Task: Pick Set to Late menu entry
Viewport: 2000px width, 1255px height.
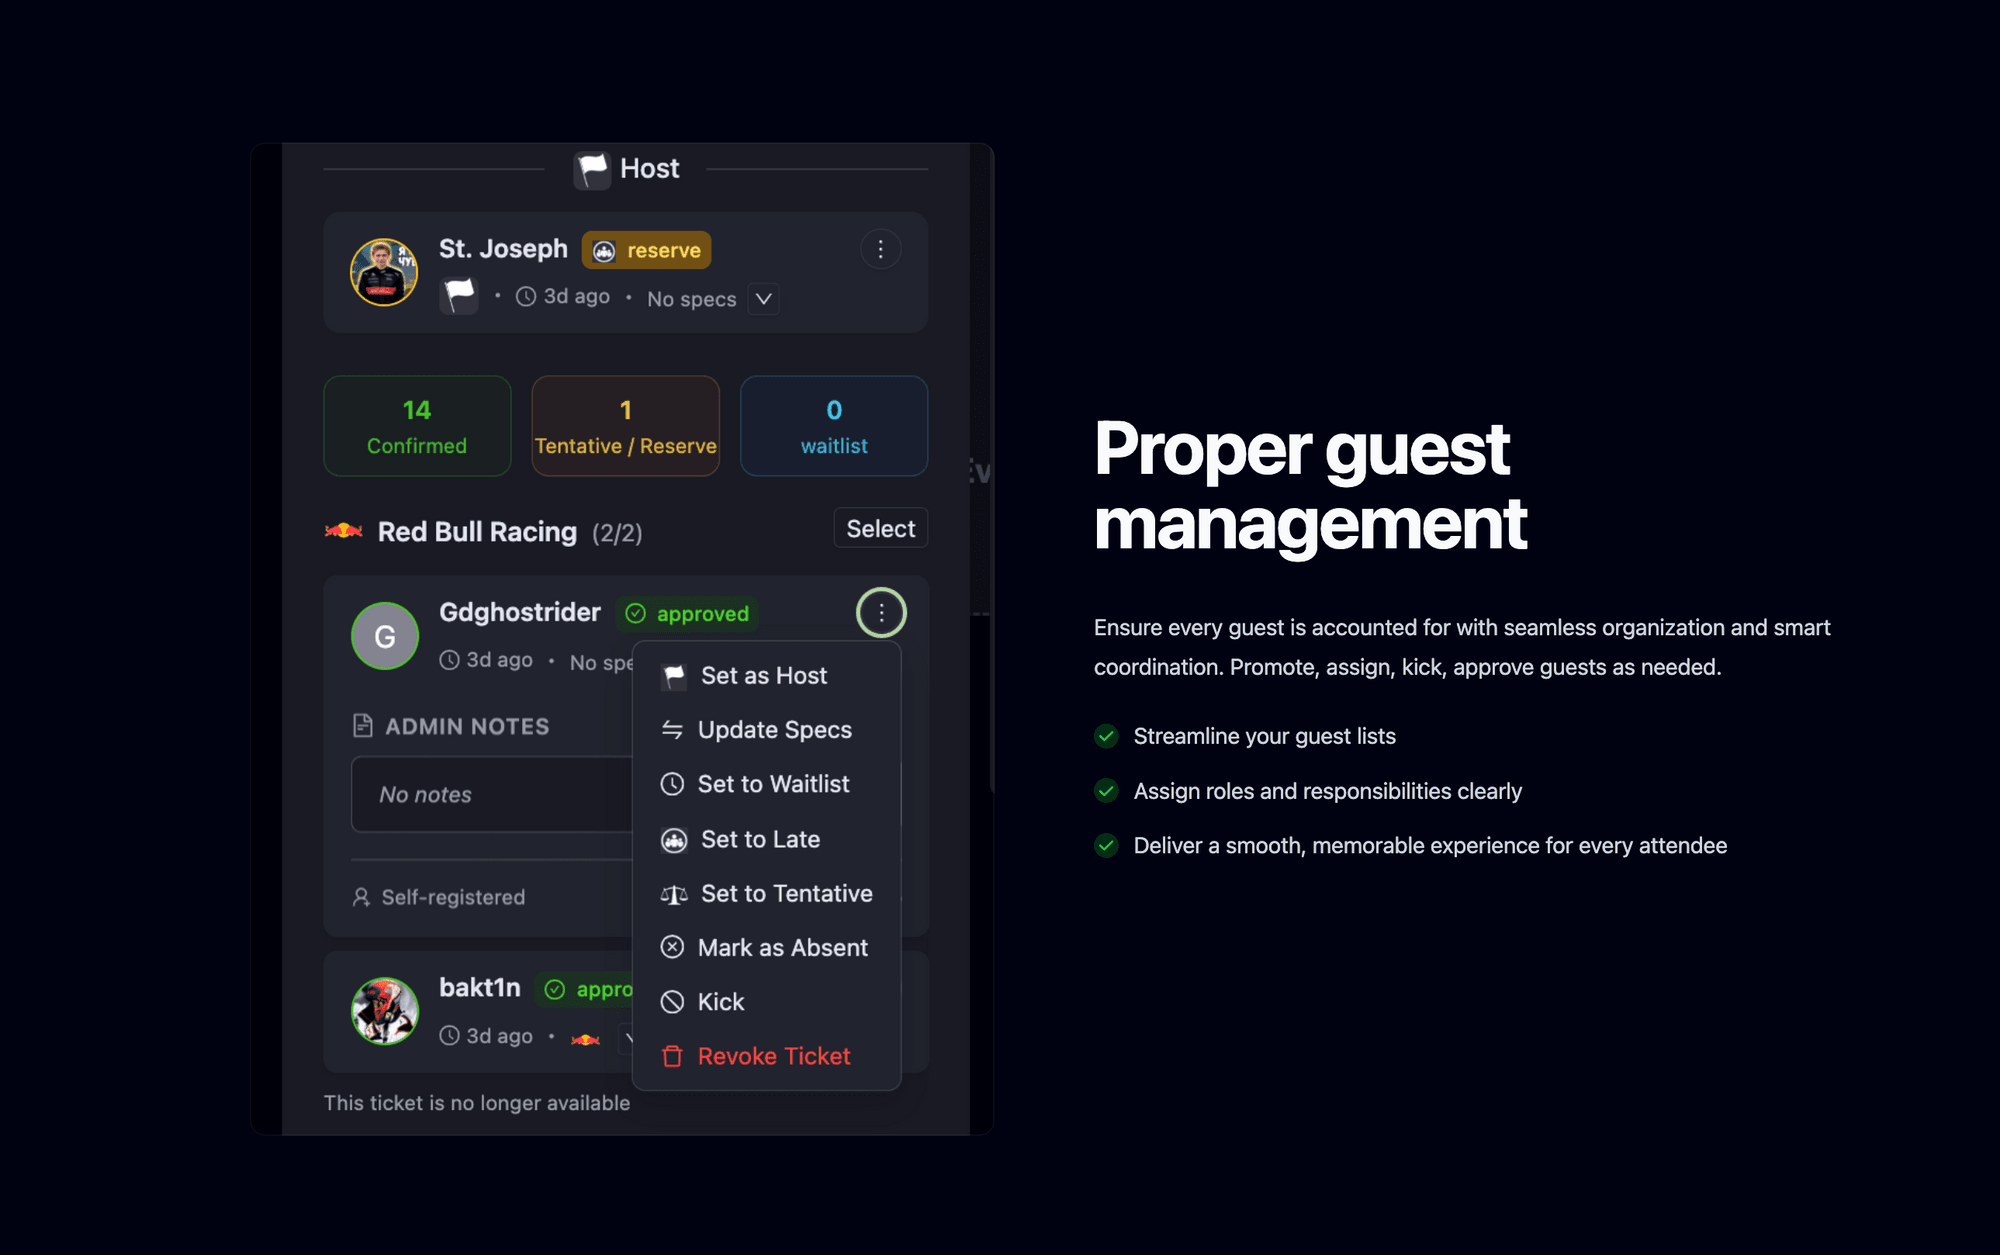Action: click(760, 840)
